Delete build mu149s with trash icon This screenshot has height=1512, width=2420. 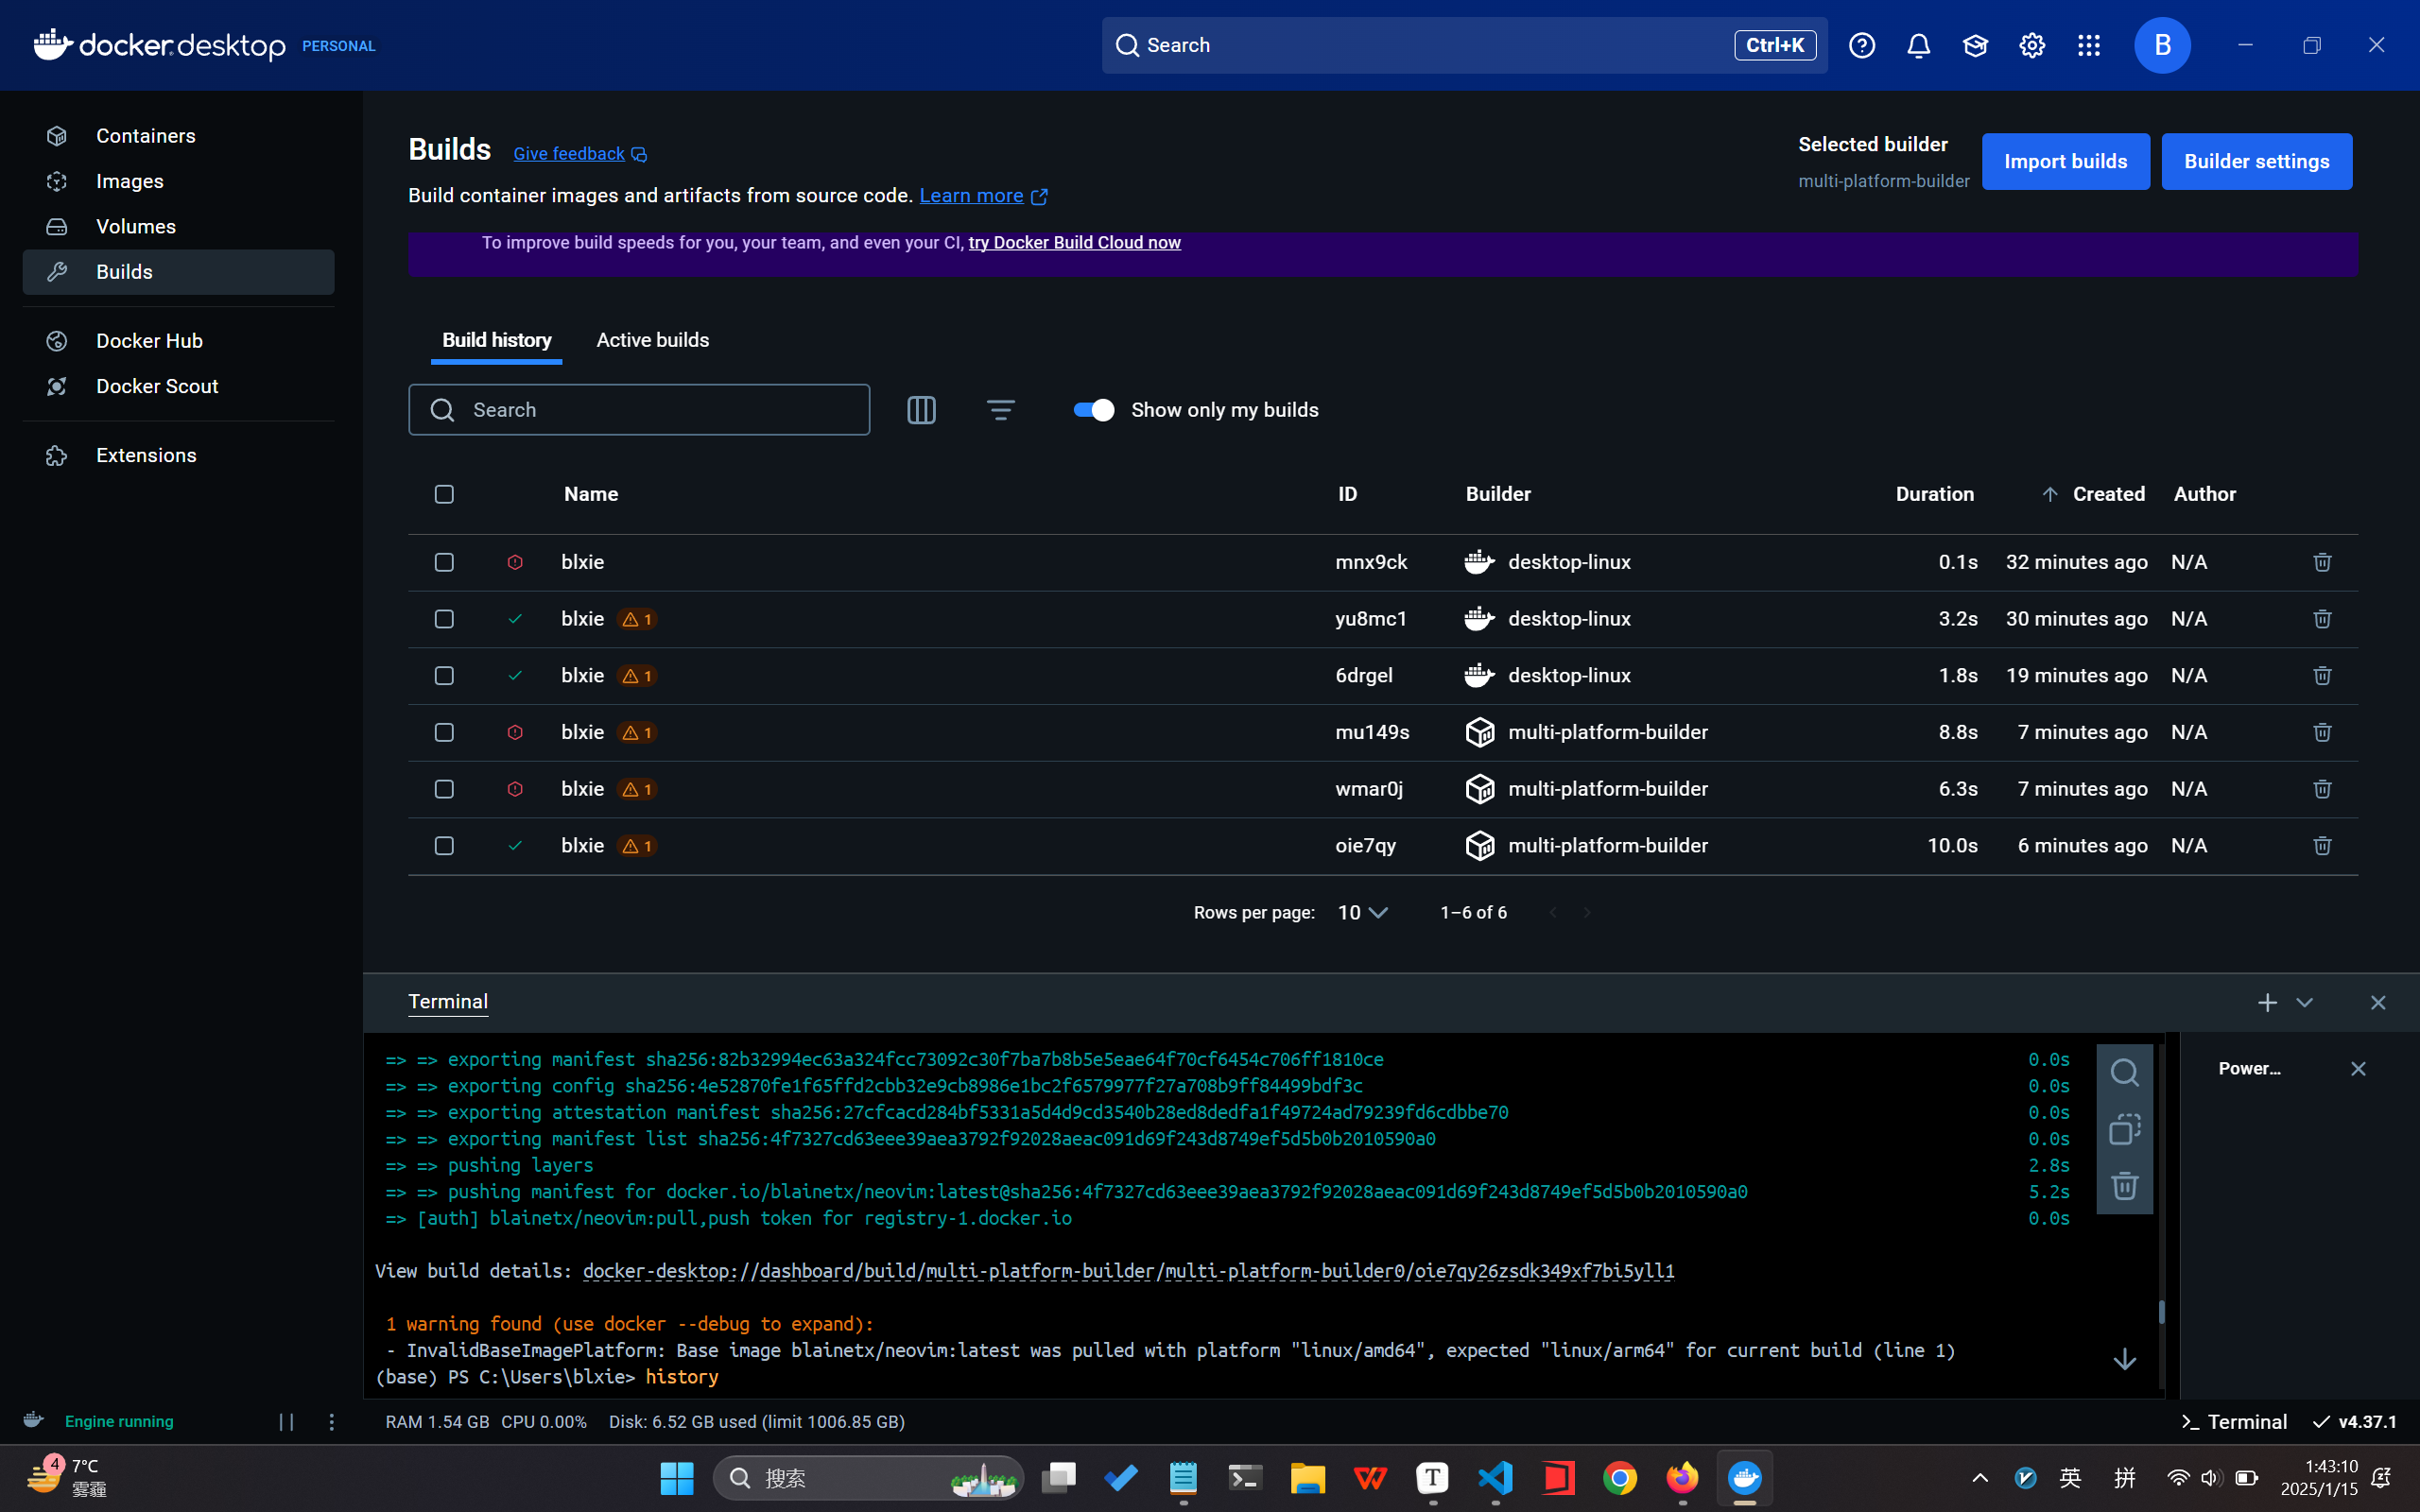click(2322, 732)
